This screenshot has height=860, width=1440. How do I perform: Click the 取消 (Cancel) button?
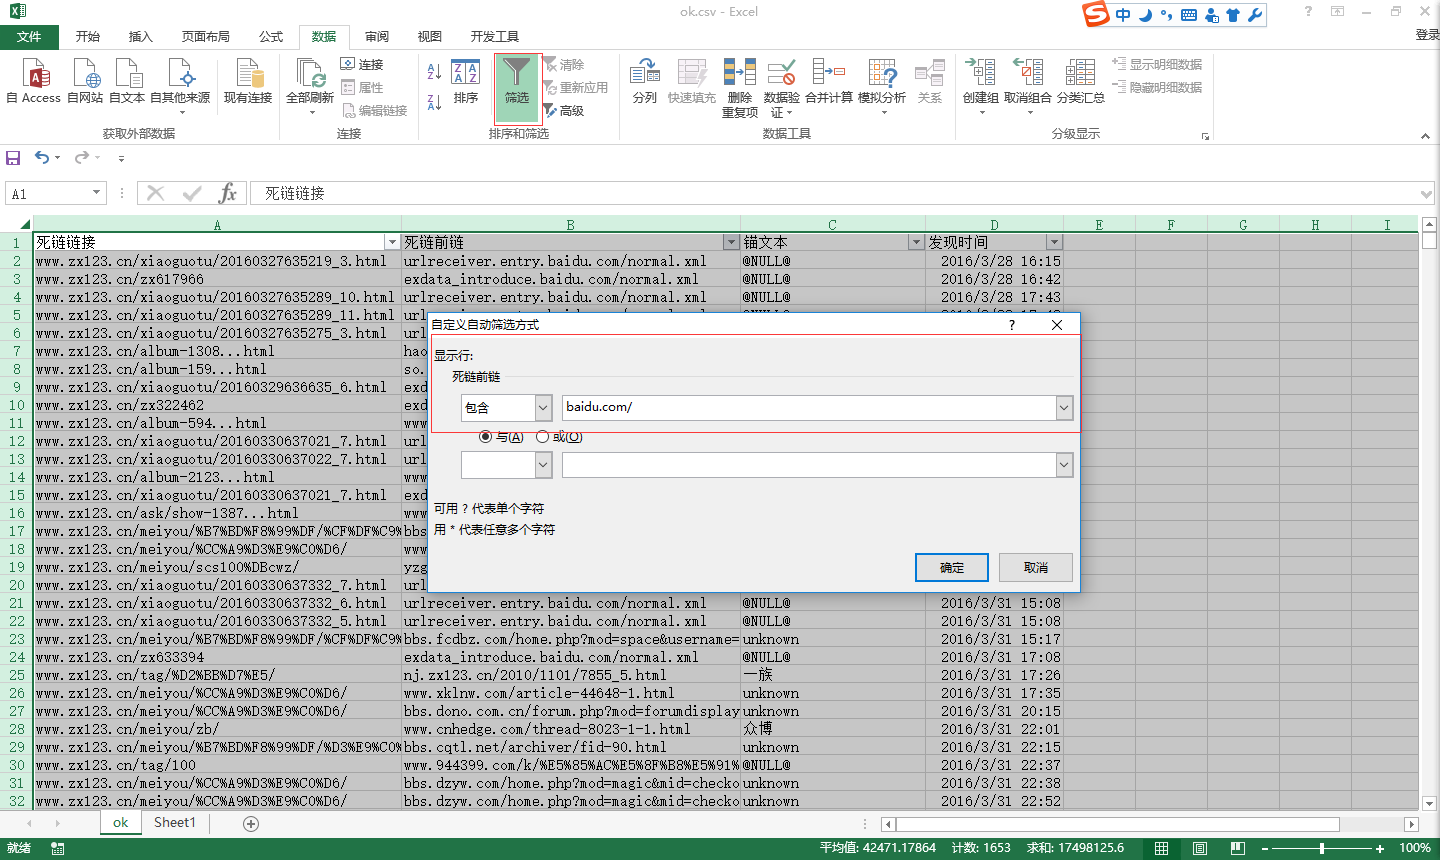[1036, 568]
